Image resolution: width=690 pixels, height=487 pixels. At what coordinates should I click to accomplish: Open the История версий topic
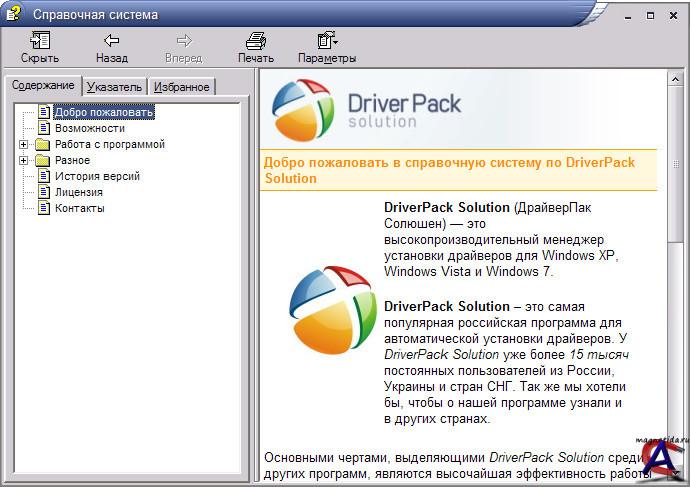[x=97, y=176]
